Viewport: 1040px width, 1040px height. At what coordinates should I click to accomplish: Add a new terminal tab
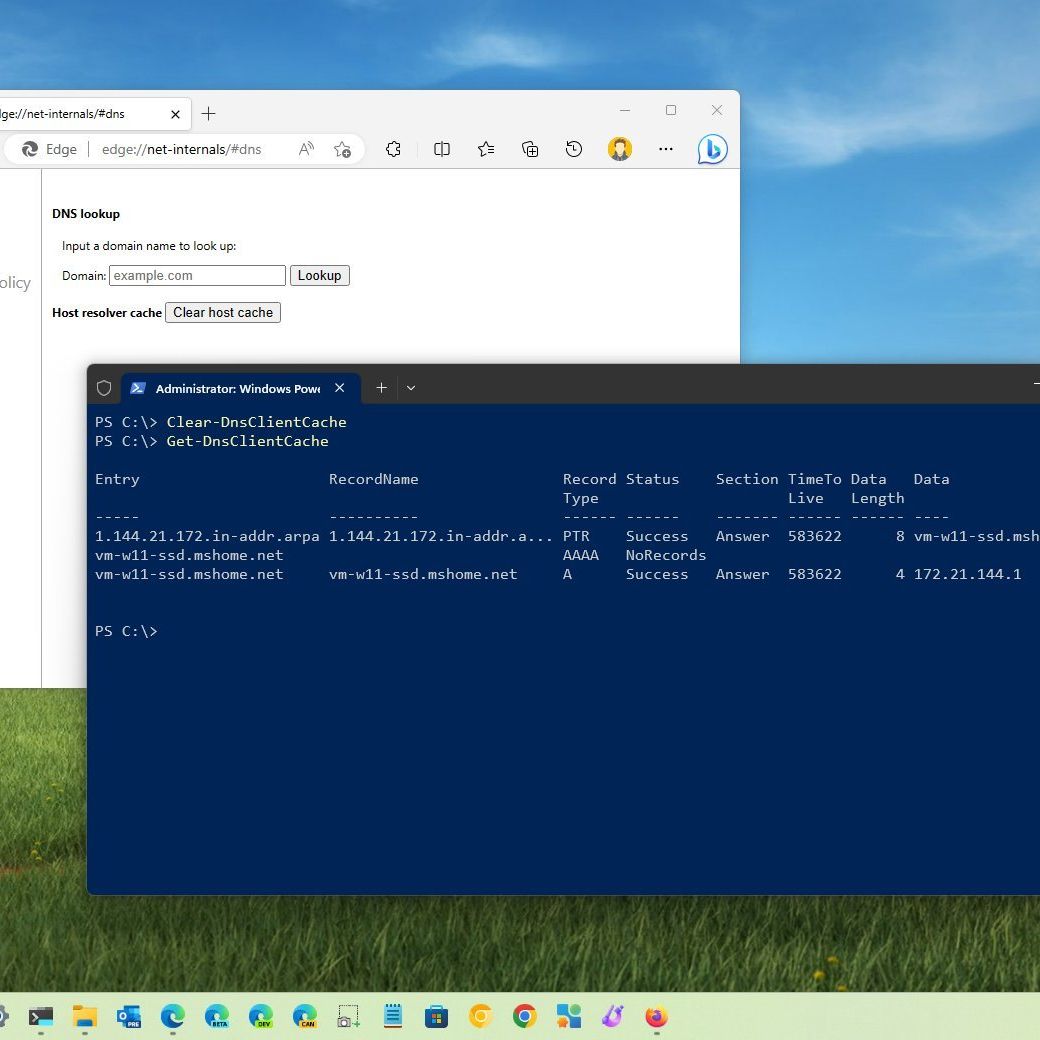[x=381, y=388]
